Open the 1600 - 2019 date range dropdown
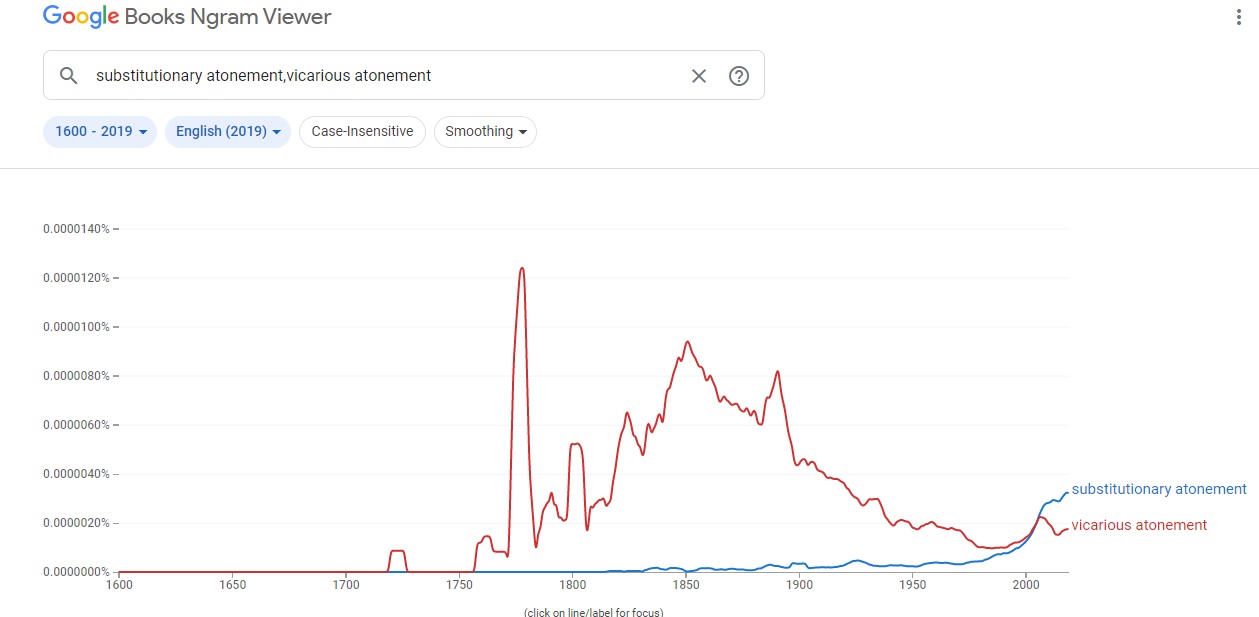 pyautogui.click(x=100, y=132)
